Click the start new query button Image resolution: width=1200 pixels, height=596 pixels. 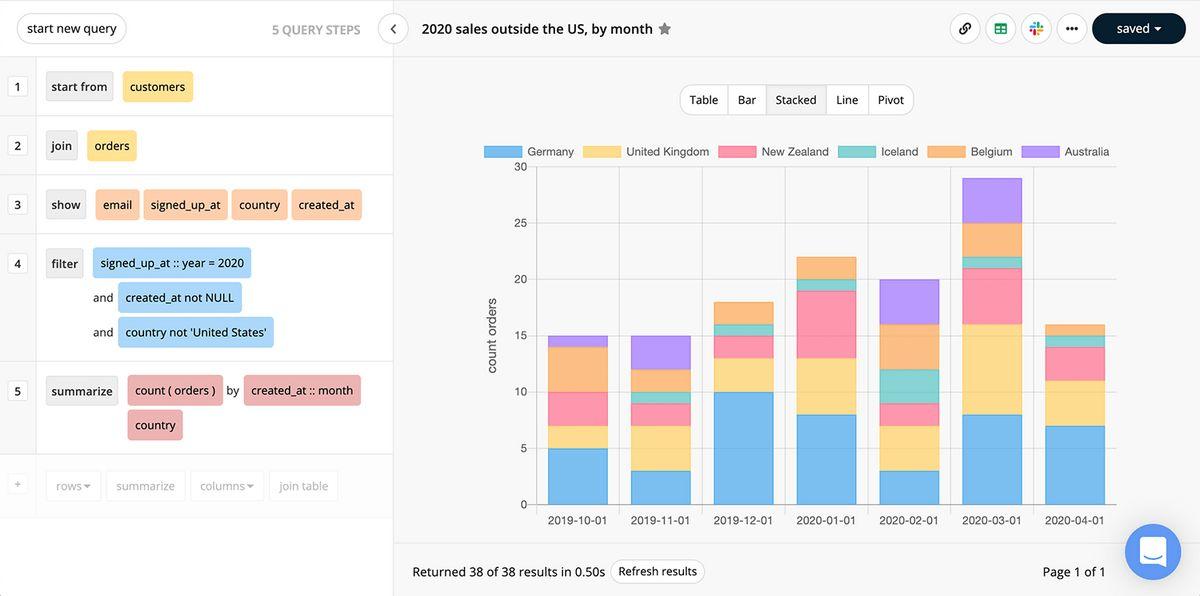pyautogui.click(x=72, y=29)
